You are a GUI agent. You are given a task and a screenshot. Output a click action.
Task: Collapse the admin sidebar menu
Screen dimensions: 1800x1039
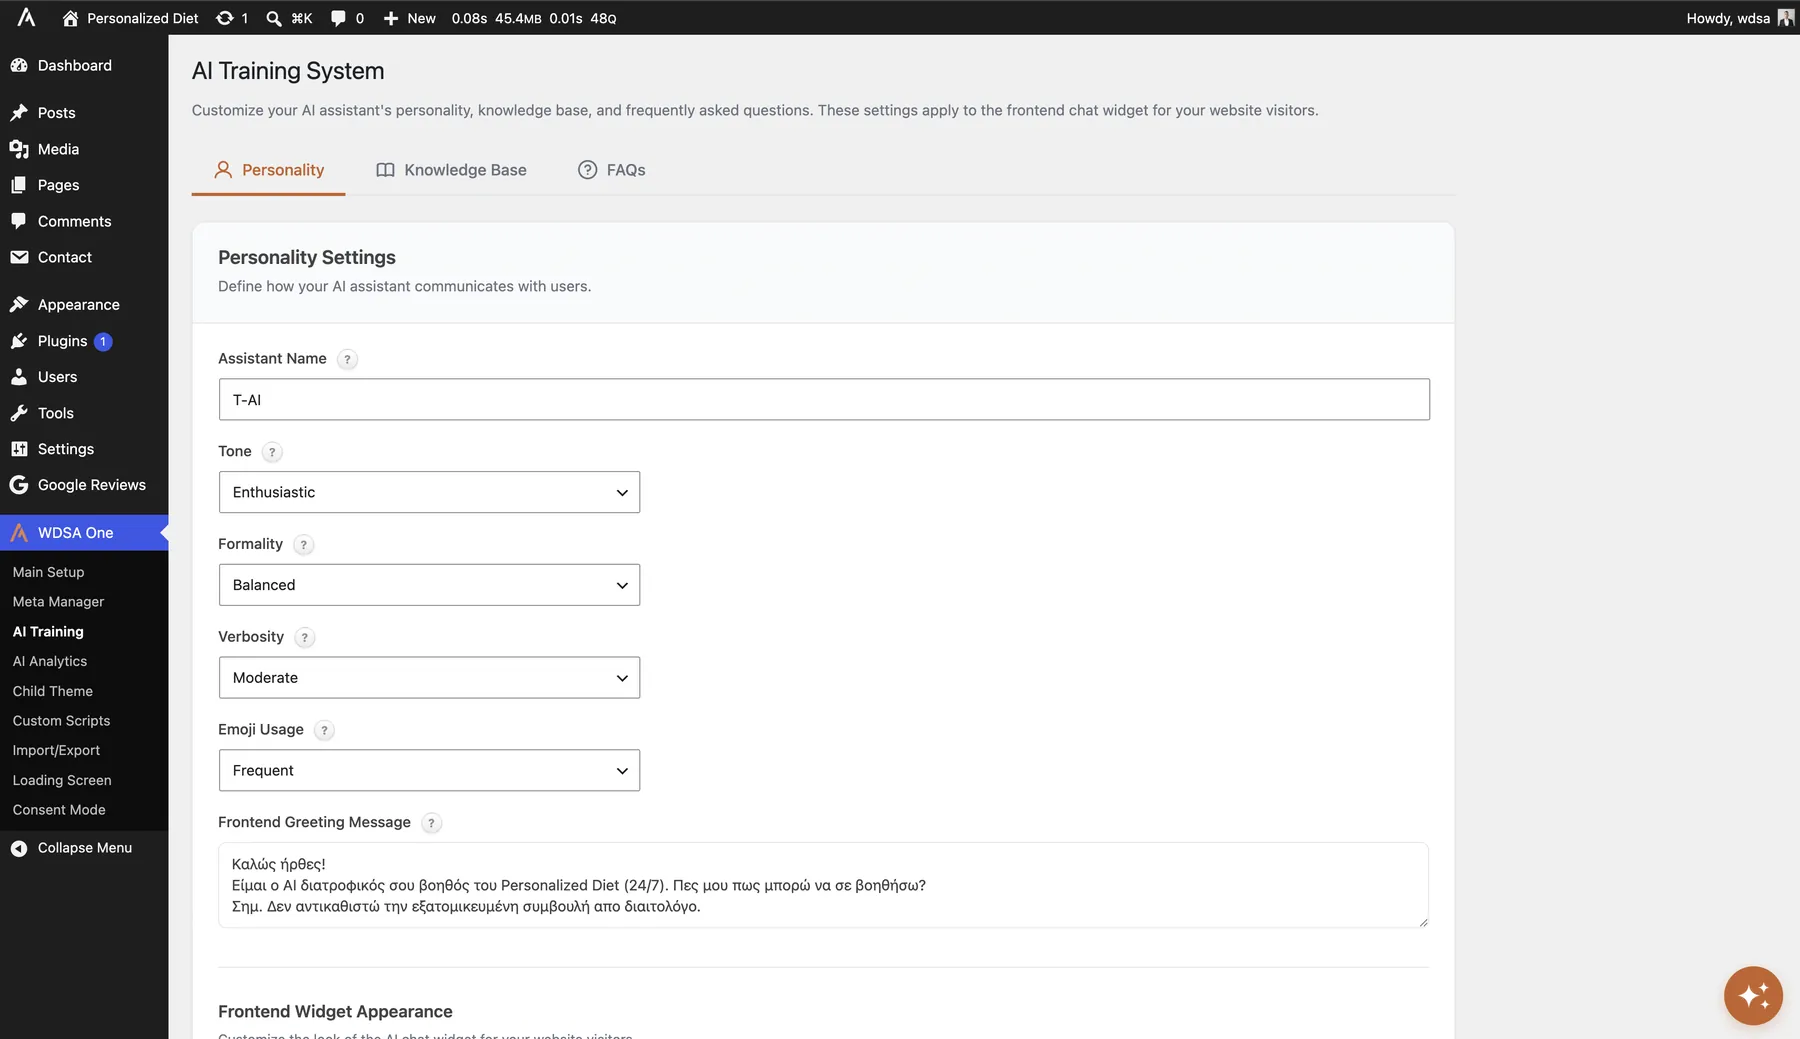coord(71,848)
